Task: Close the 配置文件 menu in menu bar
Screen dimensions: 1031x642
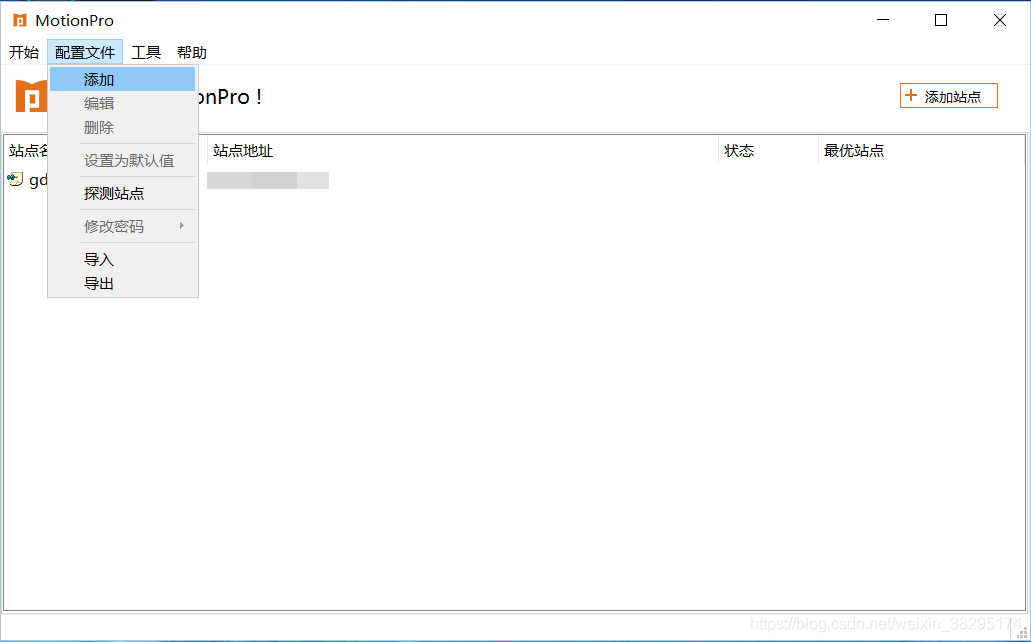Action: [x=85, y=53]
